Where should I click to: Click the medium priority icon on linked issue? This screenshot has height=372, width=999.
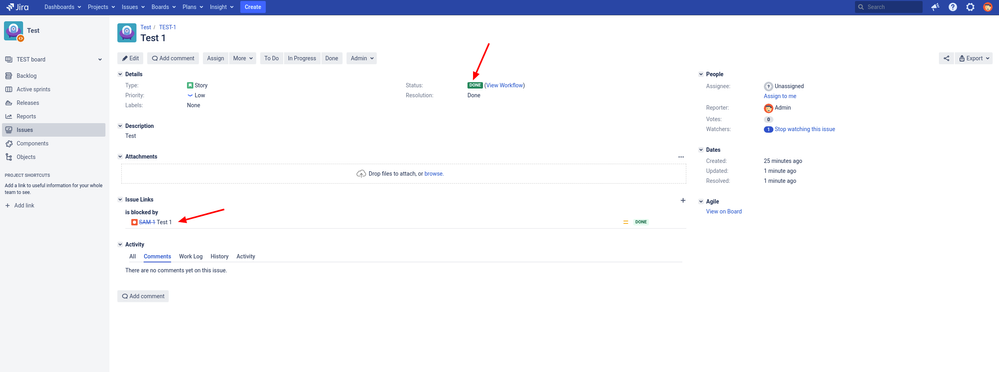(626, 222)
